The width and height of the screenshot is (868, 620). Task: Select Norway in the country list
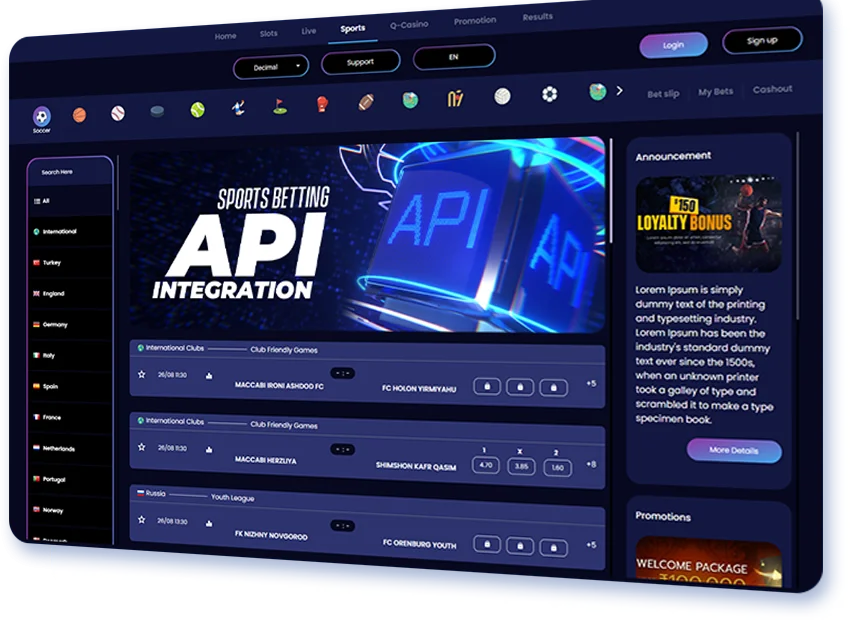(x=70, y=510)
